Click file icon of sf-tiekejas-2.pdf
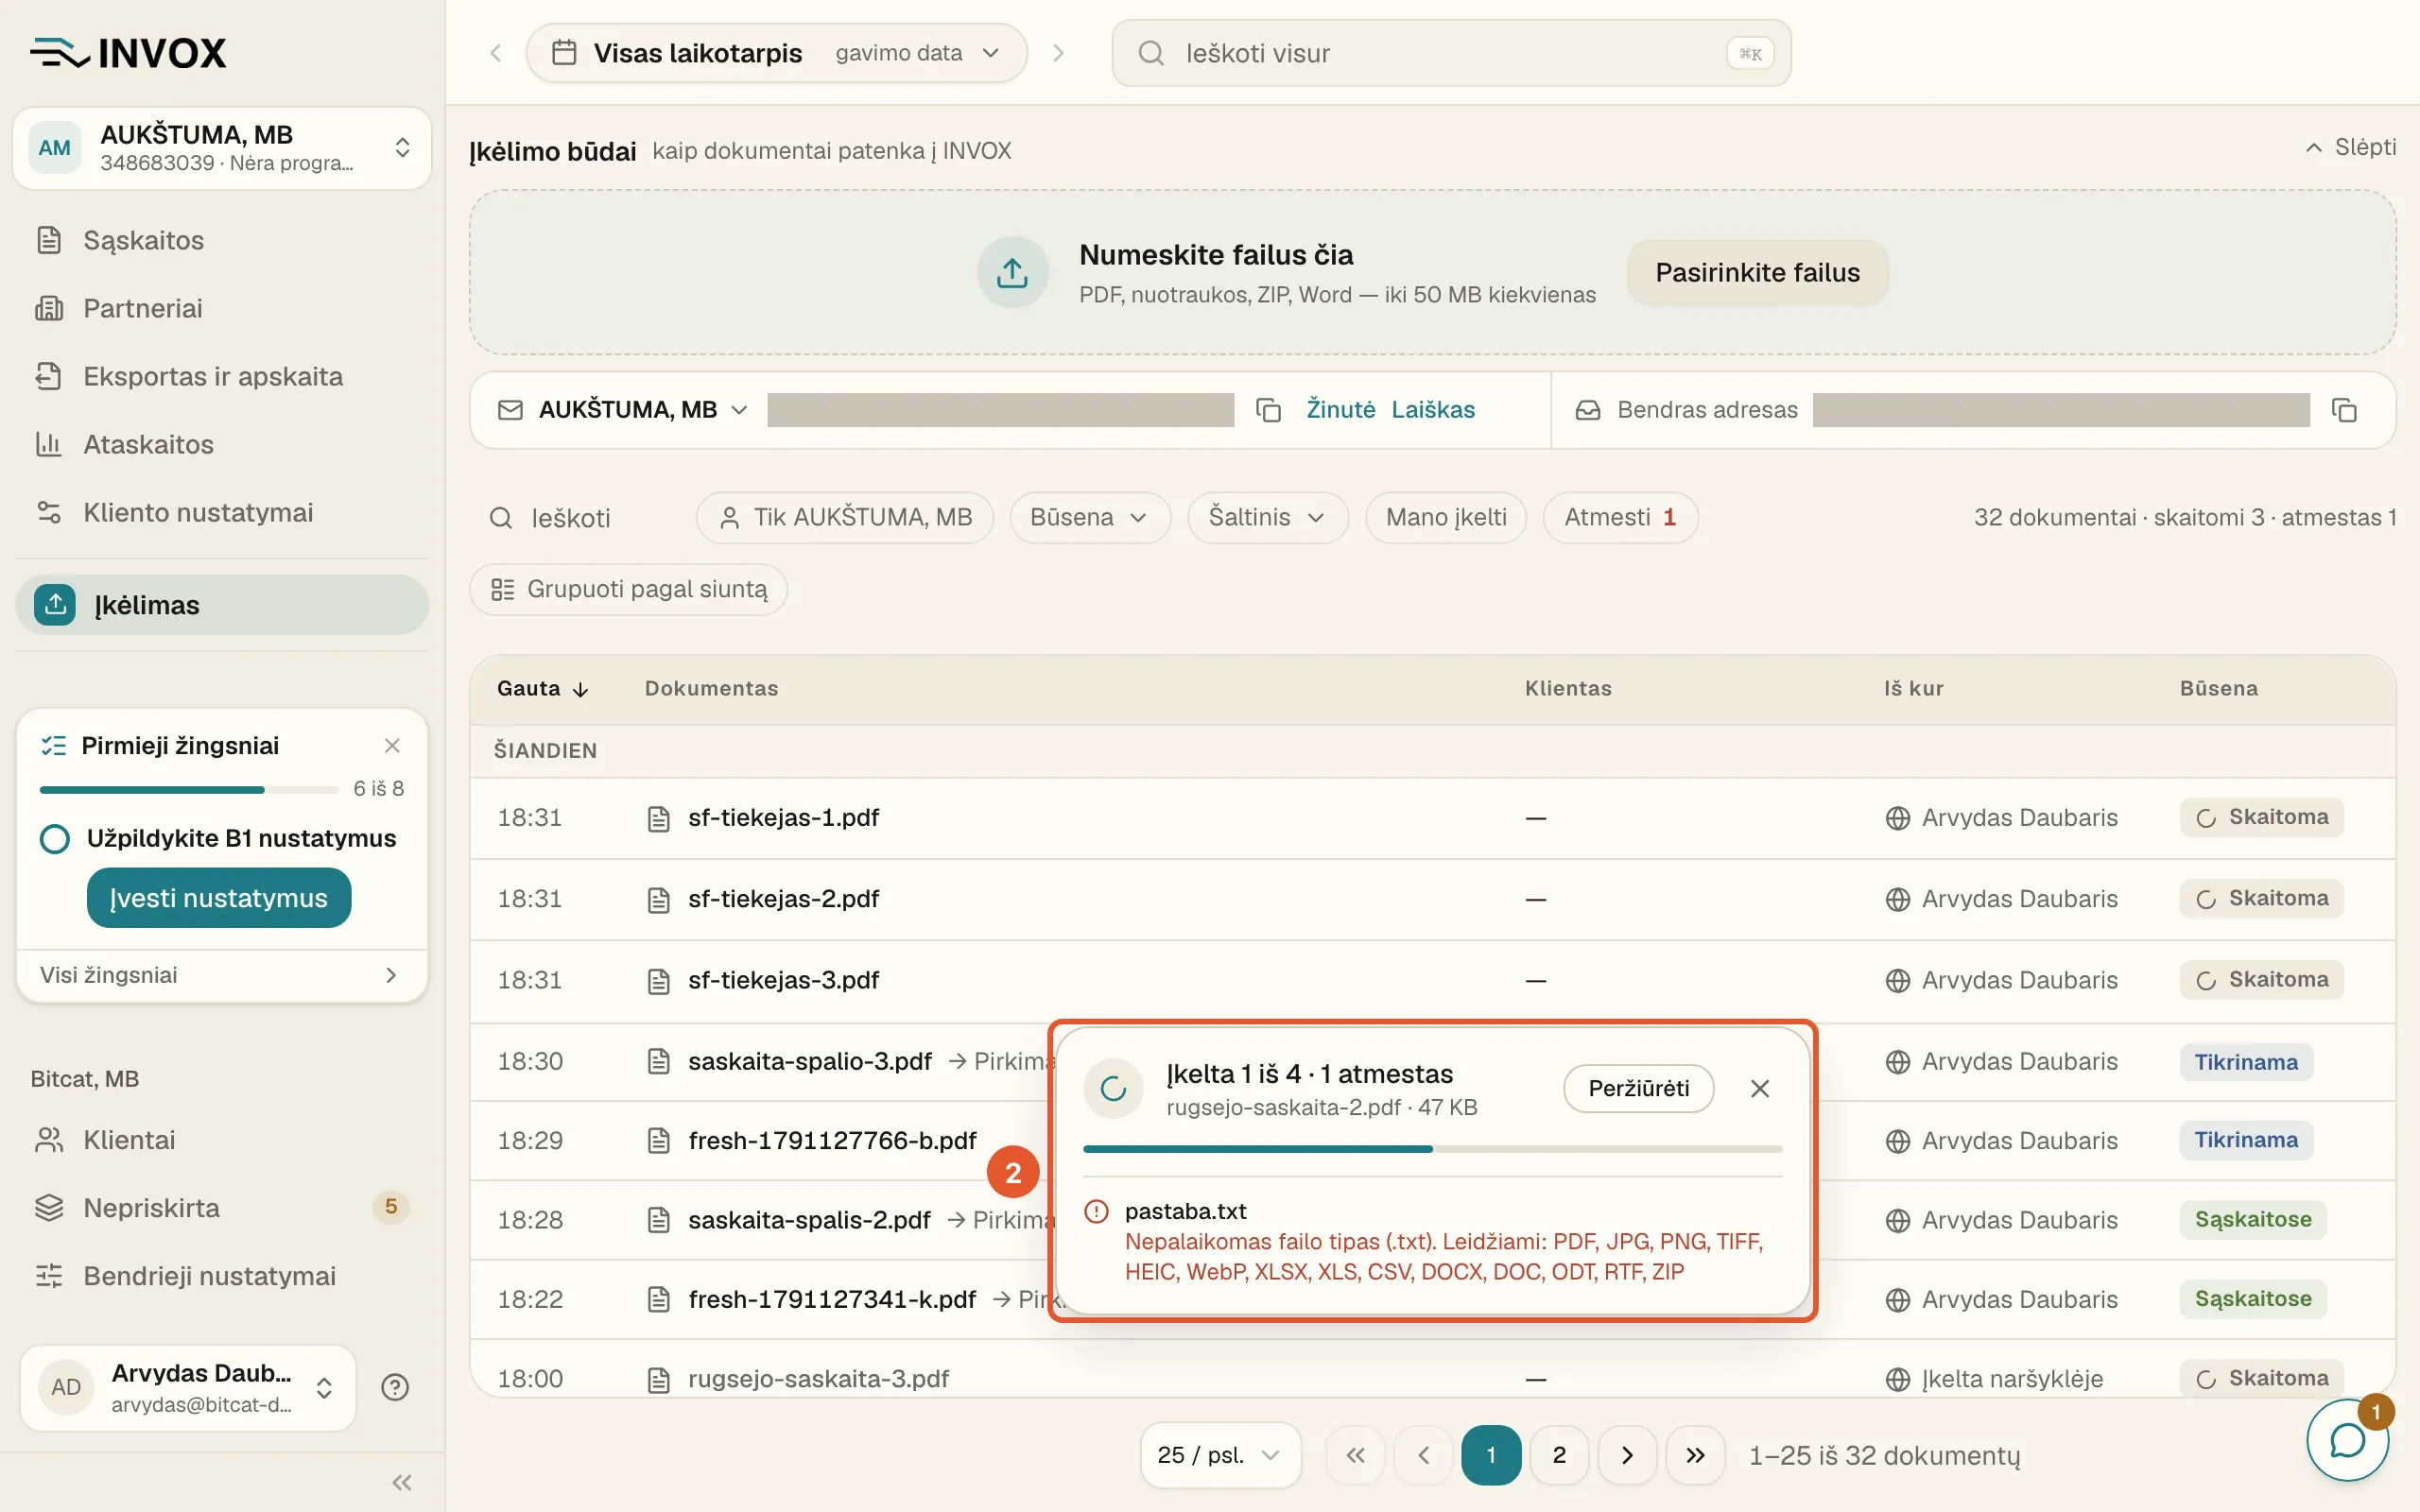Image resolution: width=2420 pixels, height=1512 pixels. tap(658, 899)
